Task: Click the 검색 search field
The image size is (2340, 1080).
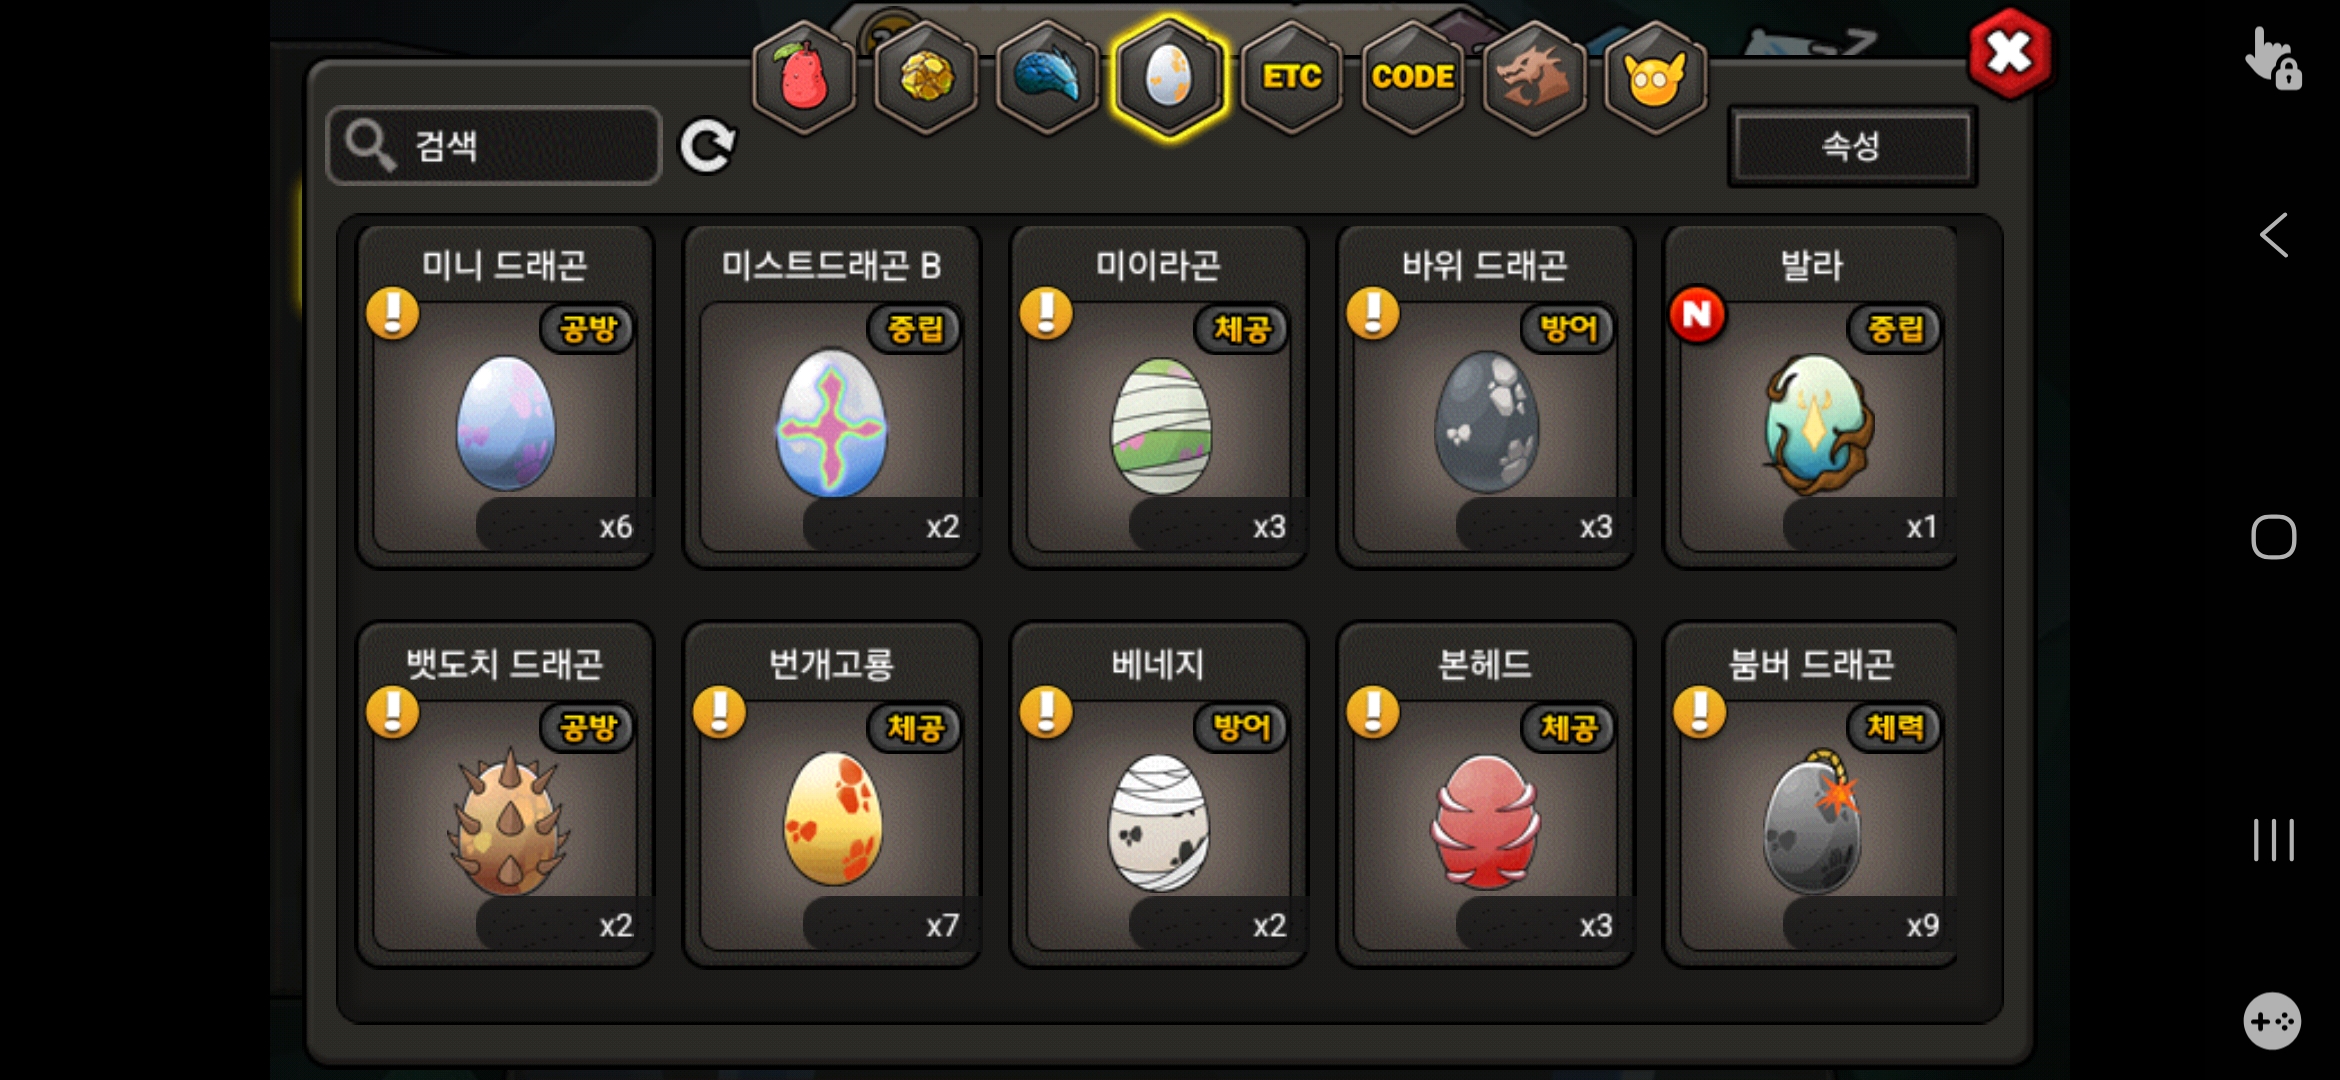Action: click(494, 146)
